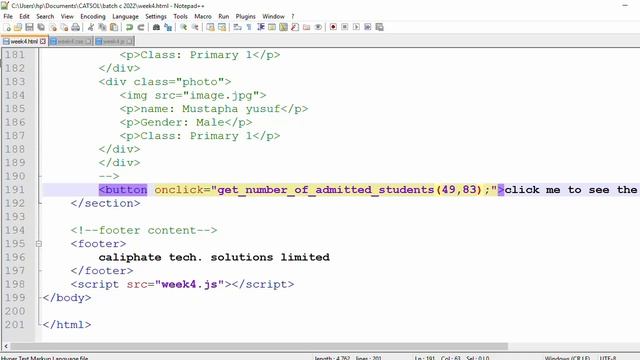The height and width of the screenshot is (360, 640).
Task: Undo last change with green arrow
Action: coord(129,27)
